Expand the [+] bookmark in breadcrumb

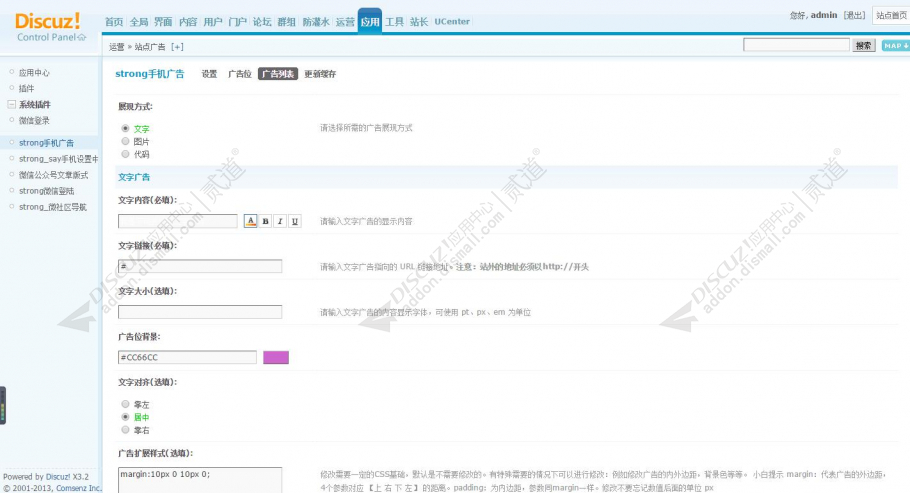pyautogui.click(x=177, y=47)
